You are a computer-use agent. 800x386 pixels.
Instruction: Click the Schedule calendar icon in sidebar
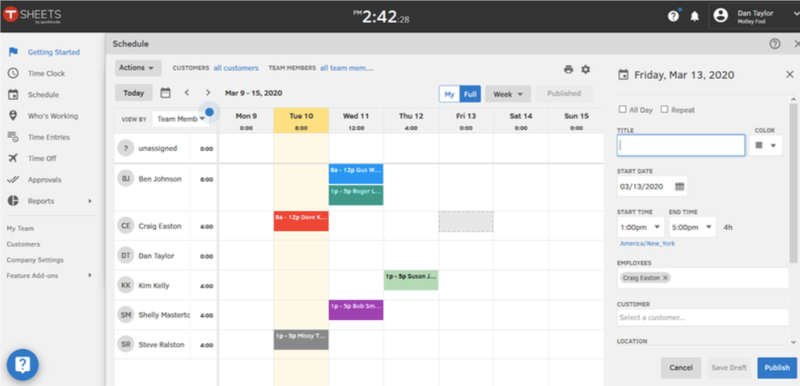pyautogui.click(x=13, y=95)
